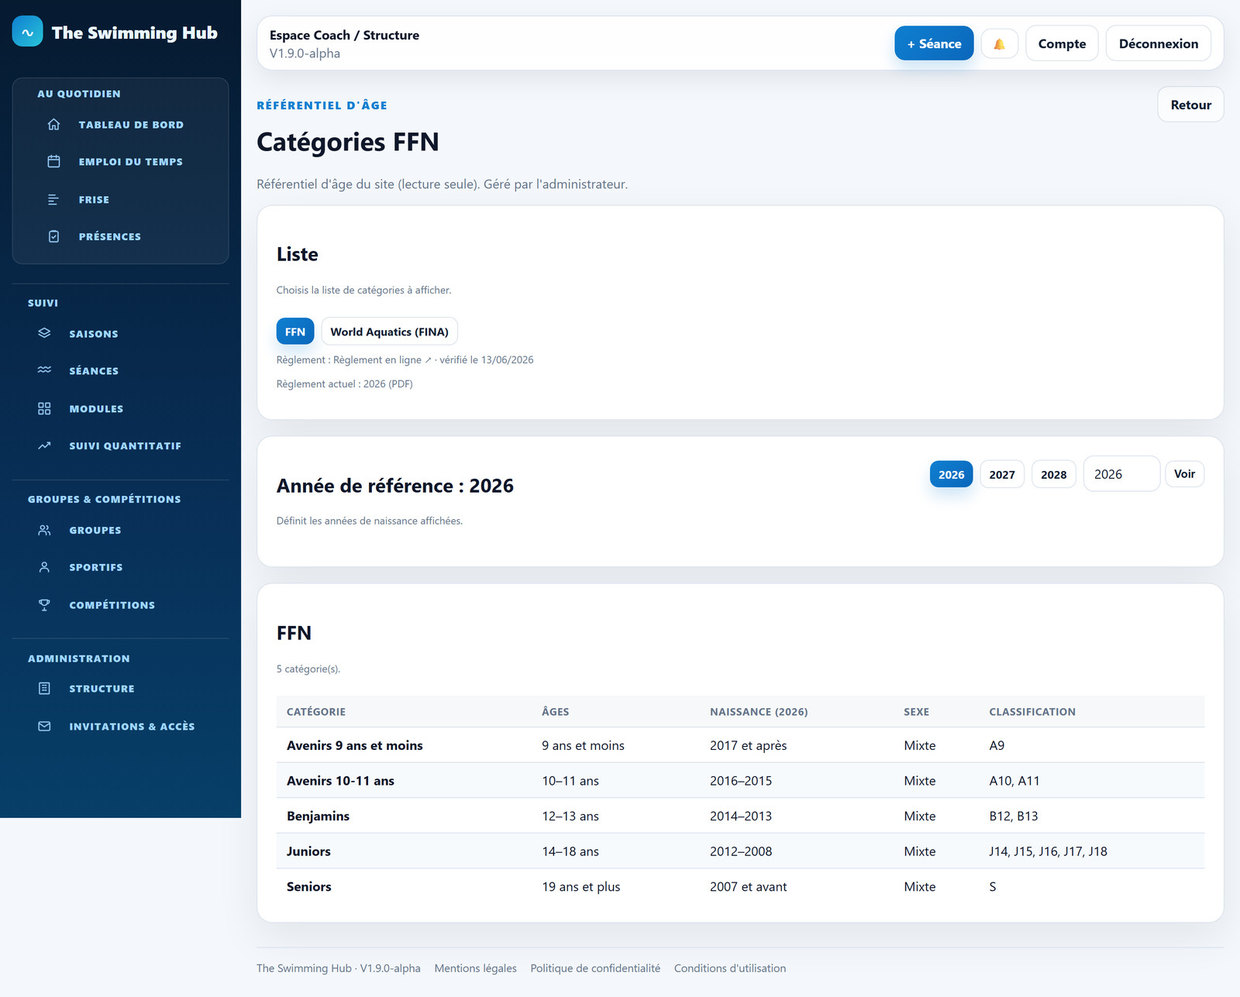
Task: Click the + Séance button
Action: pyautogui.click(x=934, y=44)
